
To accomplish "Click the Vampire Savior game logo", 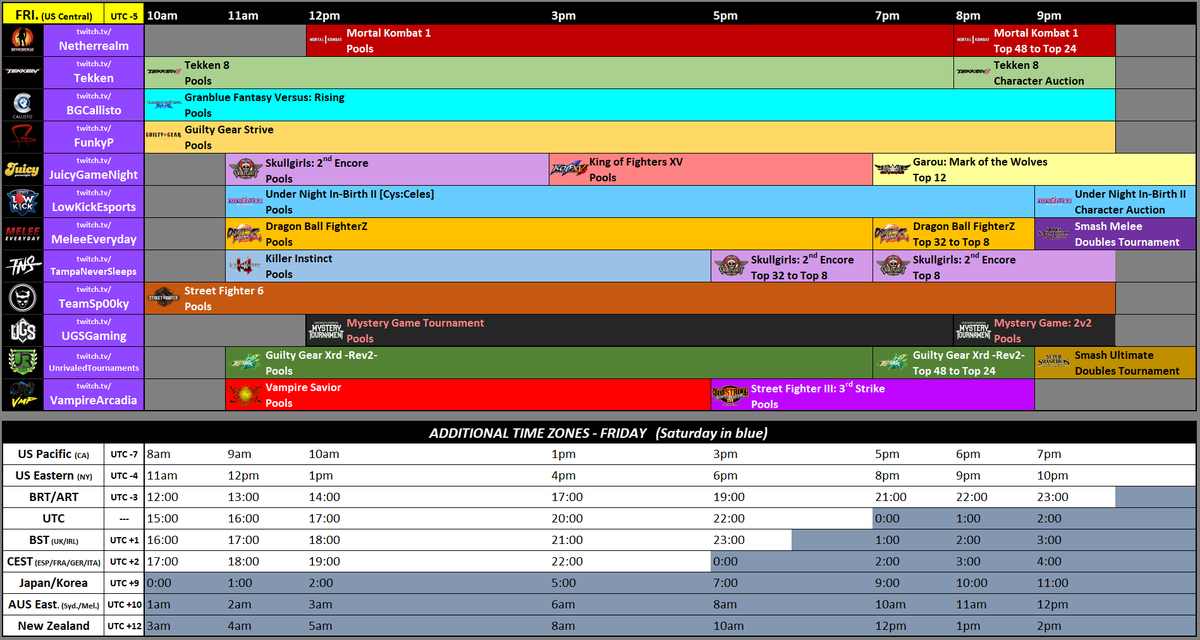I will click(x=245, y=394).
